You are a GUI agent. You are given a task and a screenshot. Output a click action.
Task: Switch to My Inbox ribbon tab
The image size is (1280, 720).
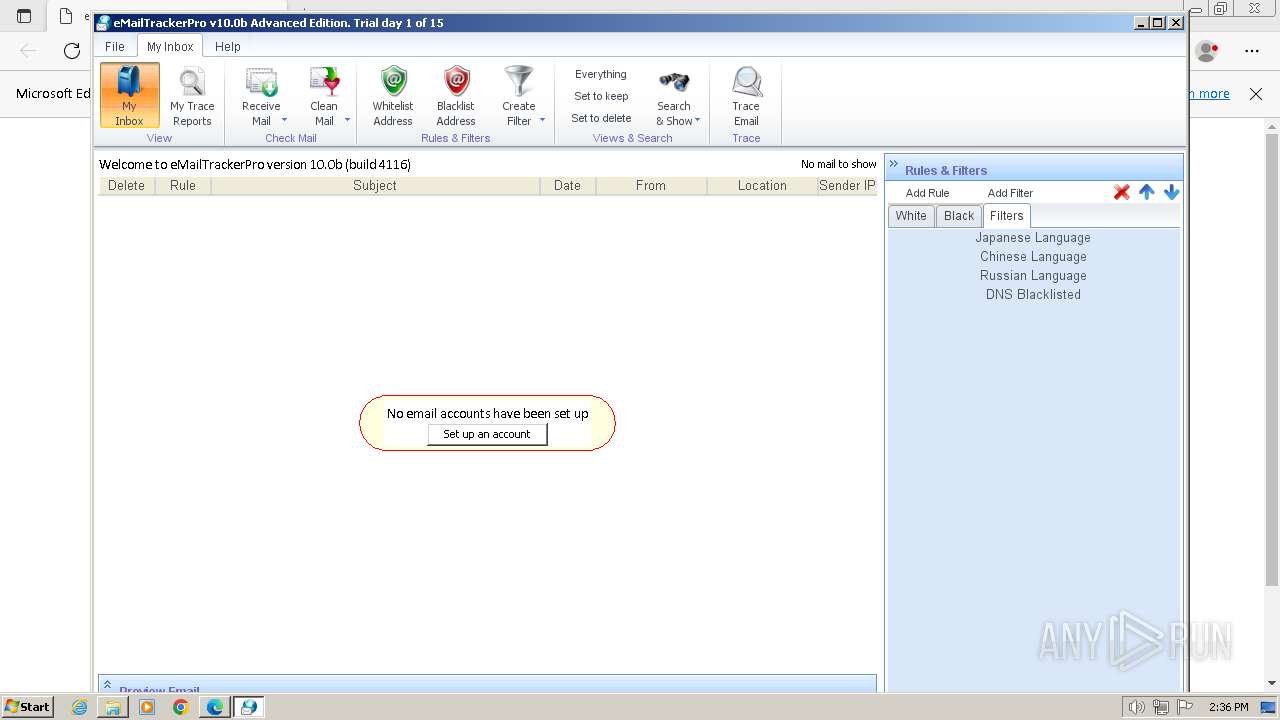coord(170,46)
